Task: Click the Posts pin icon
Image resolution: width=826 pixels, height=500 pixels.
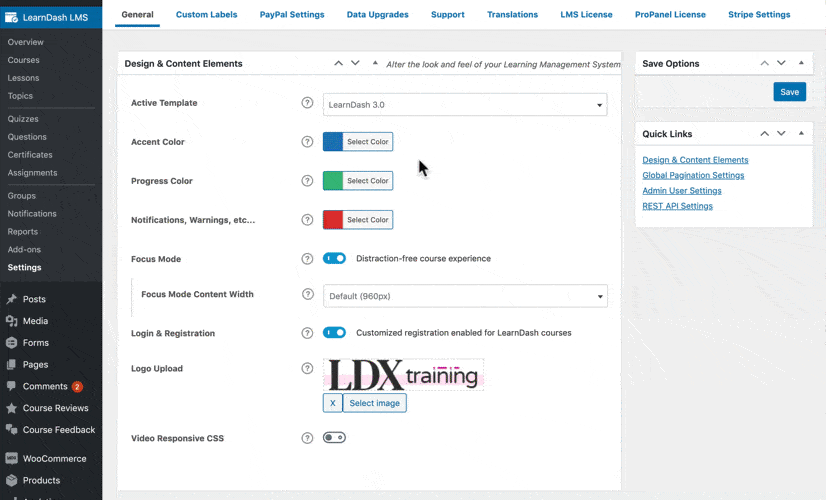Action: point(11,299)
